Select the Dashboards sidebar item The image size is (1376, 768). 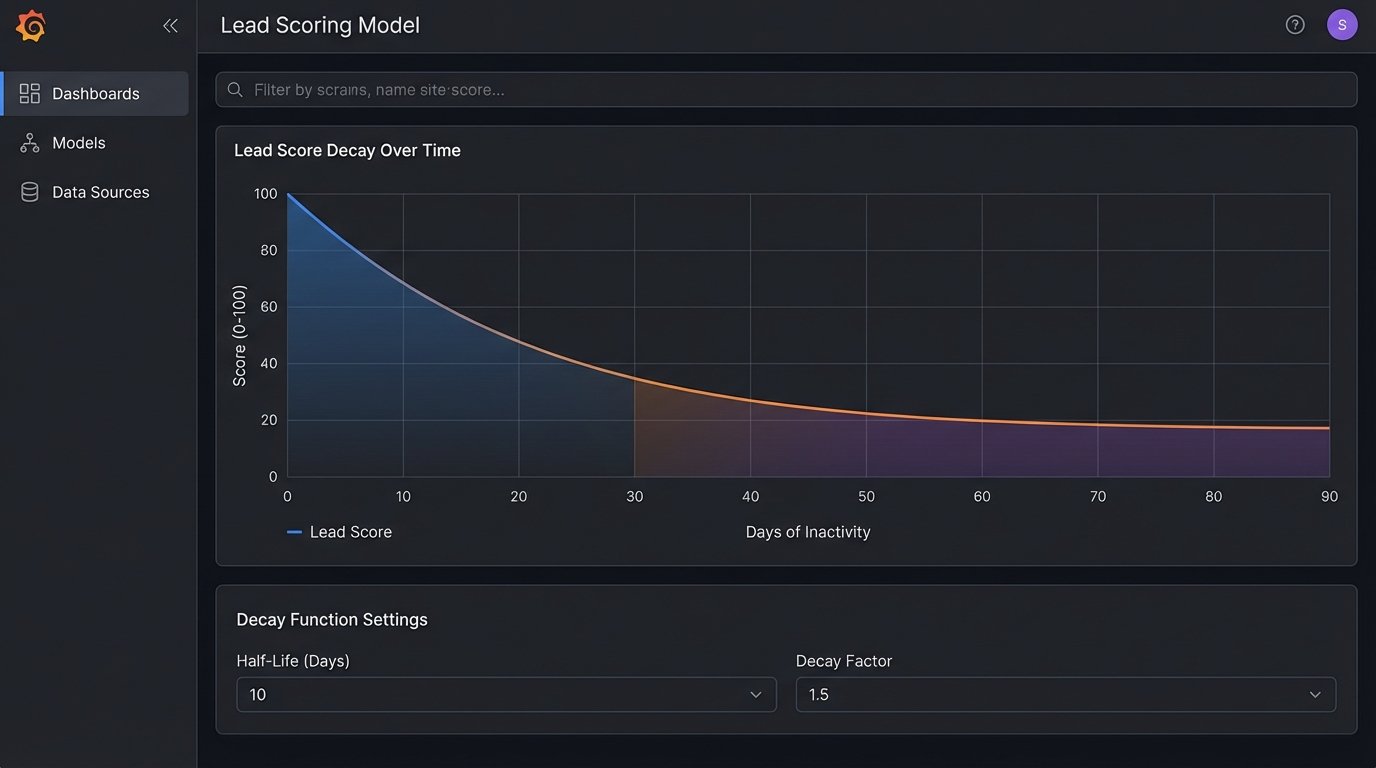96,93
